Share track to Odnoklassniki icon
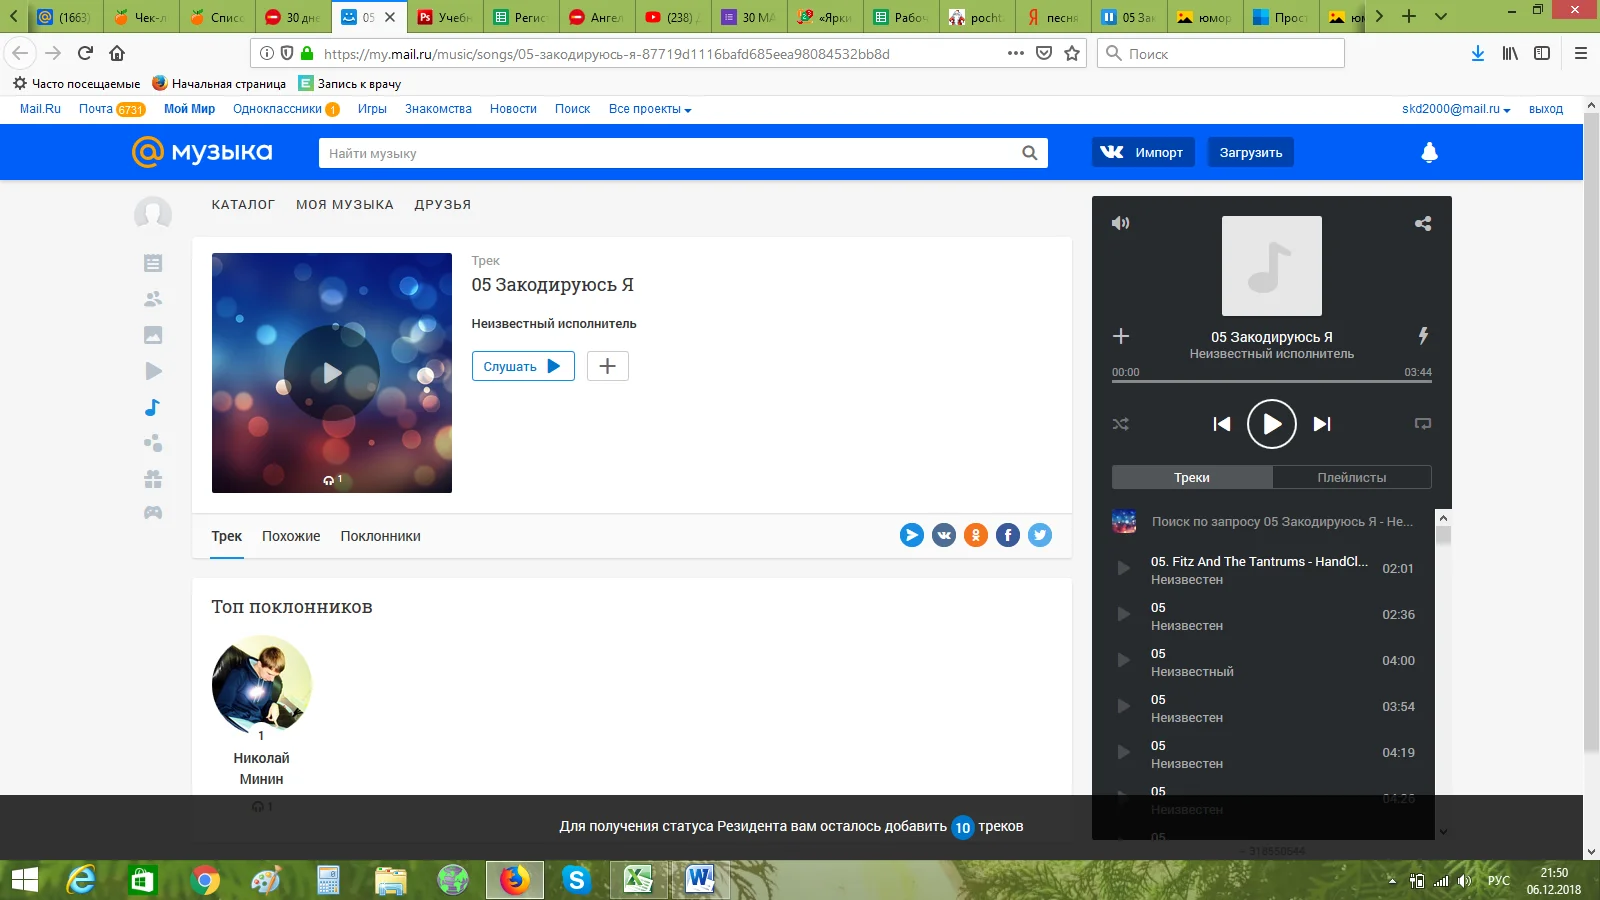Image resolution: width=1600 pixels, height=900 pixels. [976, 535]
